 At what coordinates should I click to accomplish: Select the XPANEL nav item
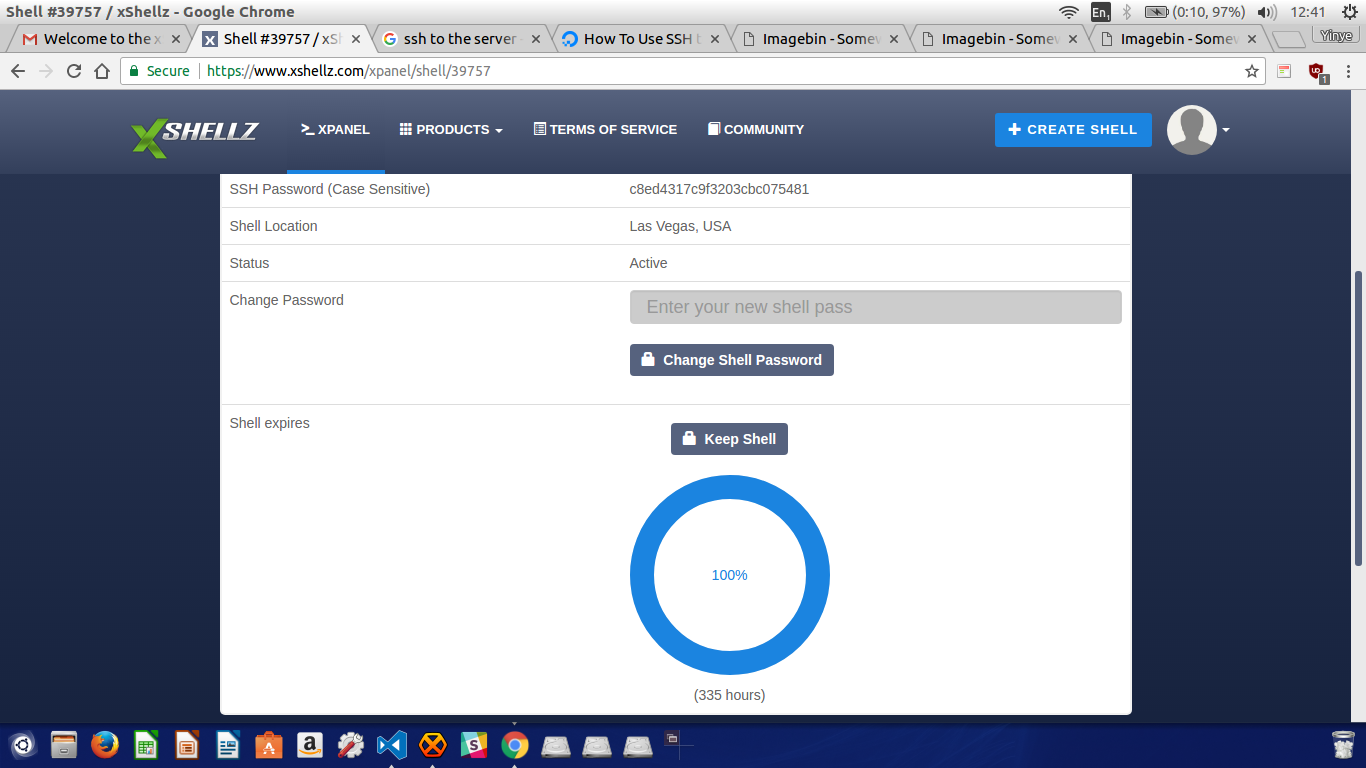click(x=335, y=130)
